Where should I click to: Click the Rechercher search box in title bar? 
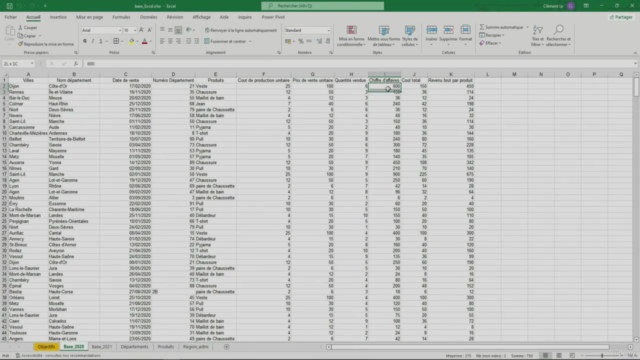point(322,6)
